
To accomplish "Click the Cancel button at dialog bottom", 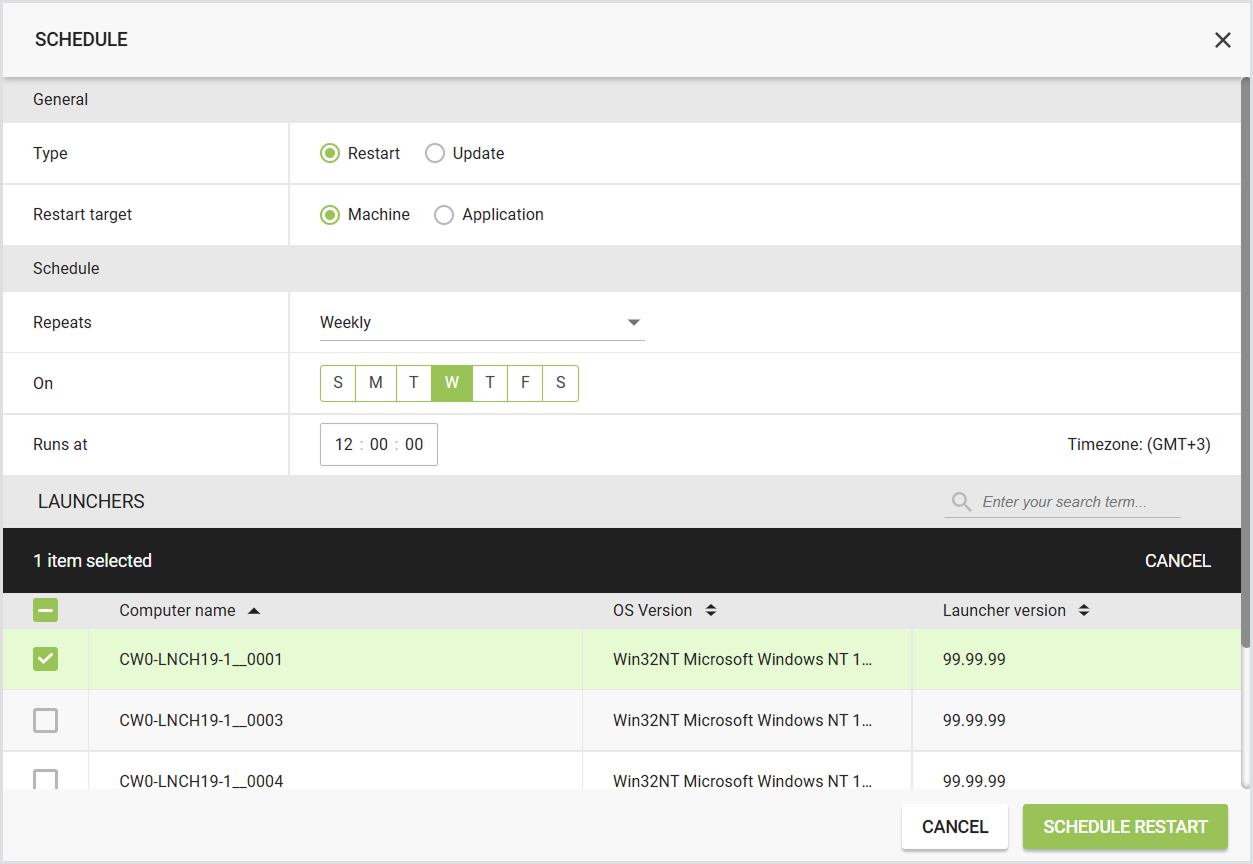I will [955, 827].
